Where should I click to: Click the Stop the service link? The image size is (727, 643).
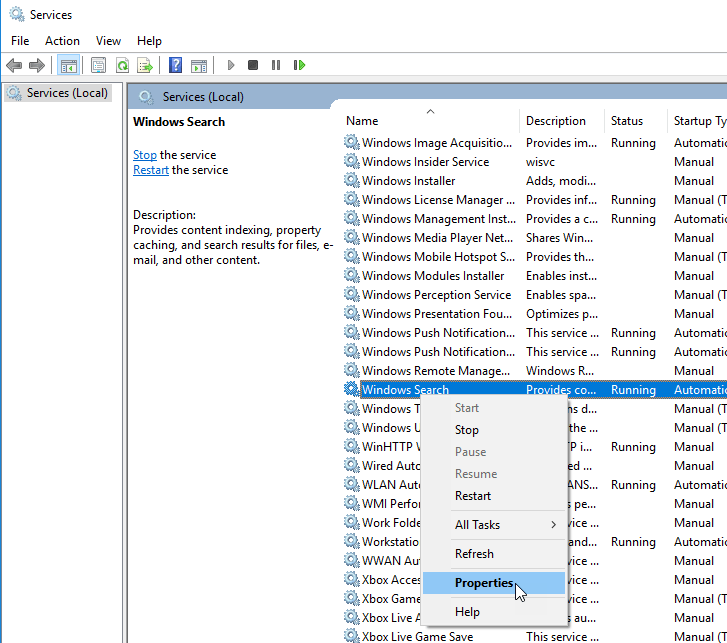tap(145, 155)
